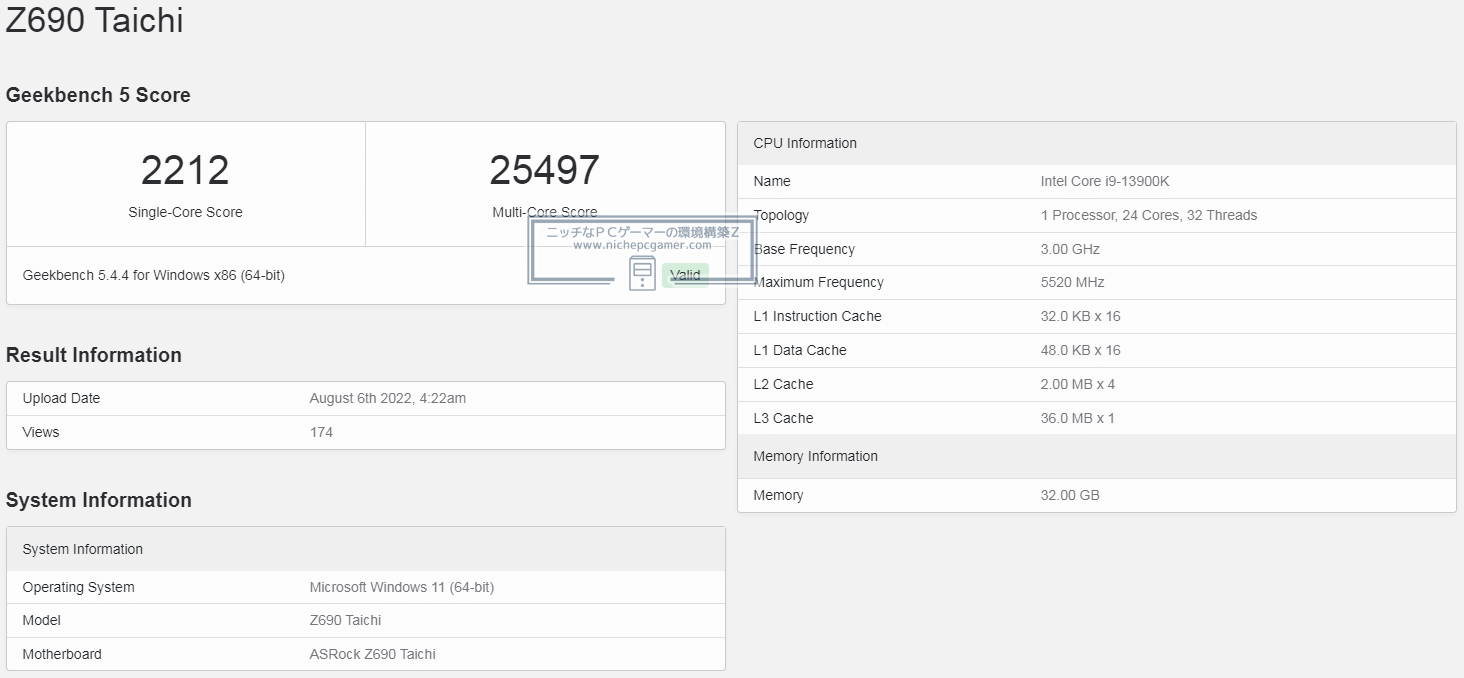Select 1 Processor, 24 Cores, 32 Threads
Image resolution: width=1464 pixels, height=678 pixels.
point(1149,215)
